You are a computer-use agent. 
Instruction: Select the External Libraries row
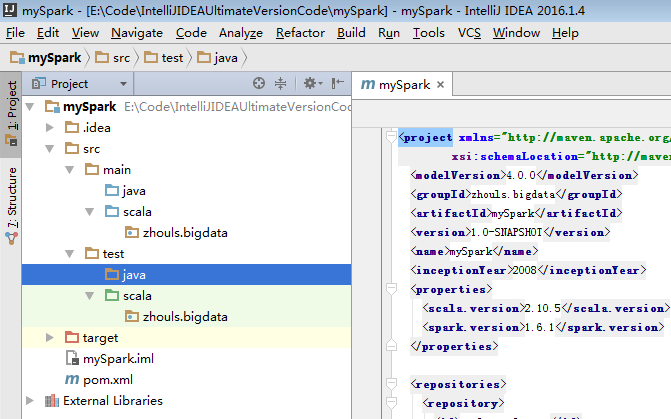pos(187,401)
